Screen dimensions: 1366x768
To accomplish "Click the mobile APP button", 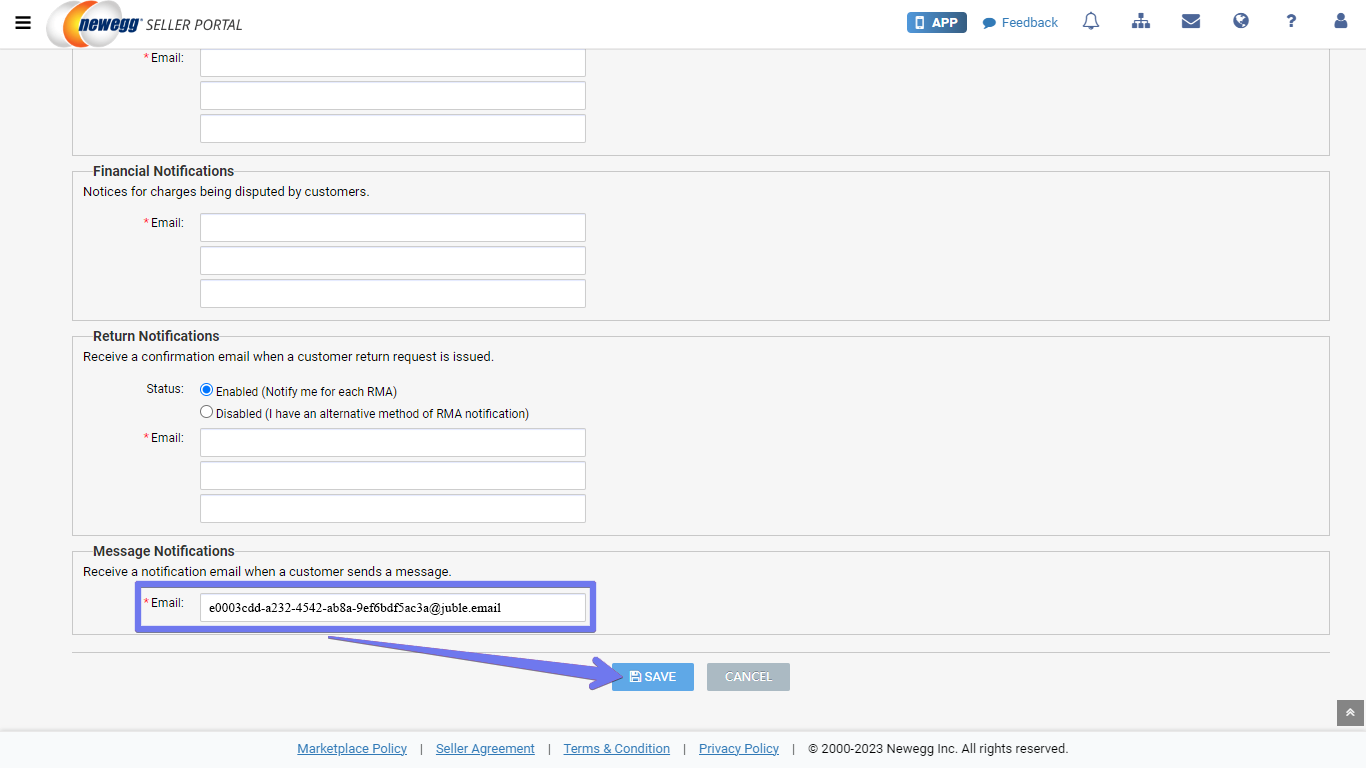I will click(936, 22).
